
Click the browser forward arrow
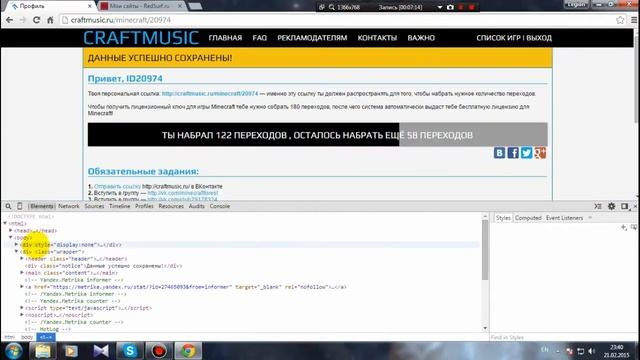click(x=23, y=20)
